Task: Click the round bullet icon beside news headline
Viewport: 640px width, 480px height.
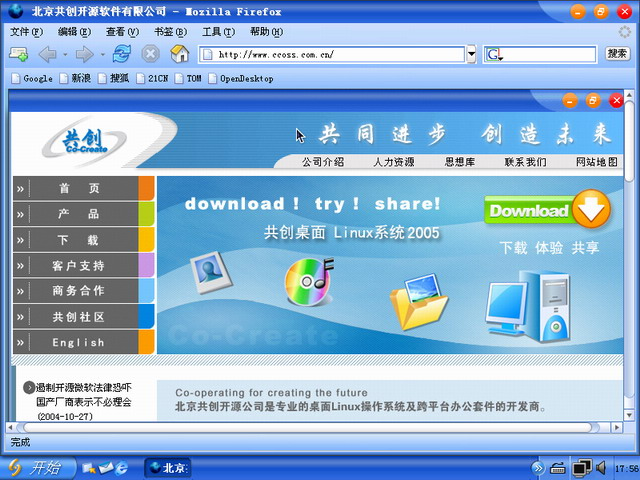Action: [x=29, y=387]
